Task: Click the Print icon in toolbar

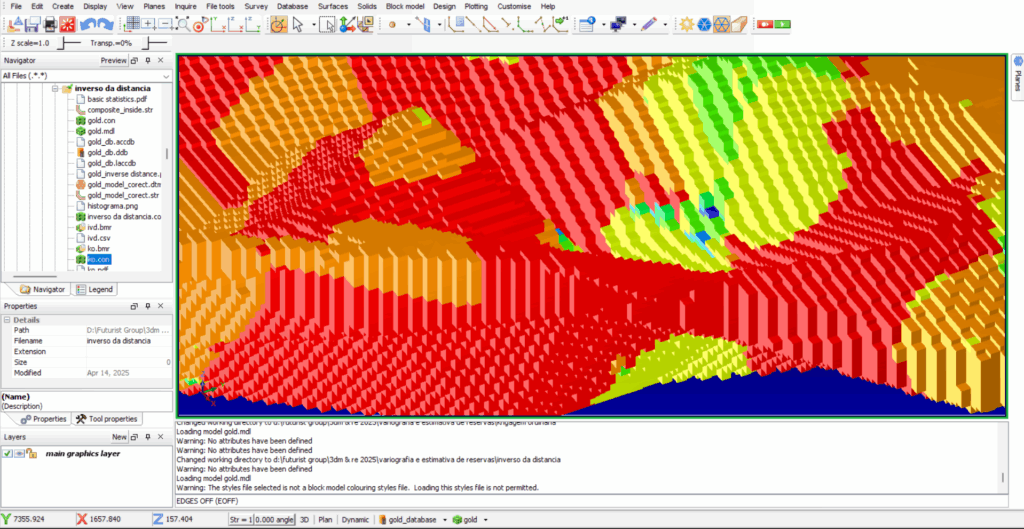Action: click(x=50, y=25)
